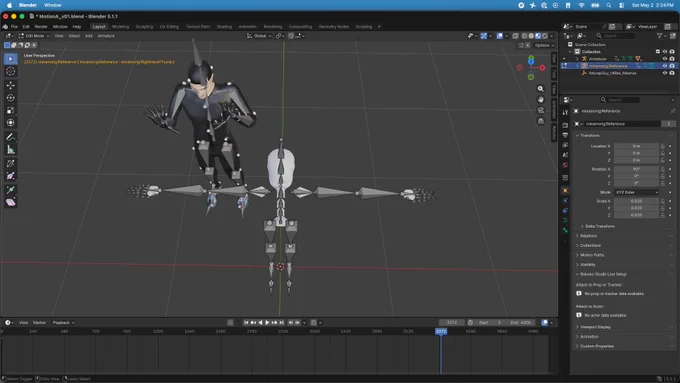Click the viewport pan hand icon
Viewport: 680px width, 383px height.
540,100
